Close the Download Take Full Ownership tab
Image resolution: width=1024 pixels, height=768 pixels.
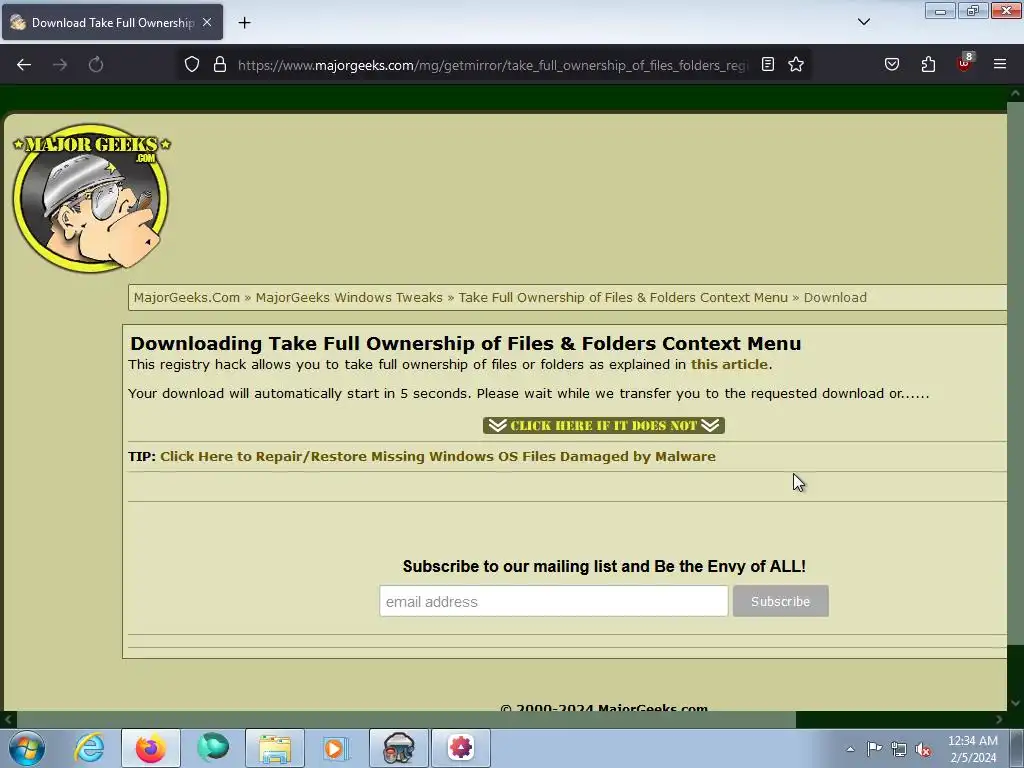pos(207,22)
